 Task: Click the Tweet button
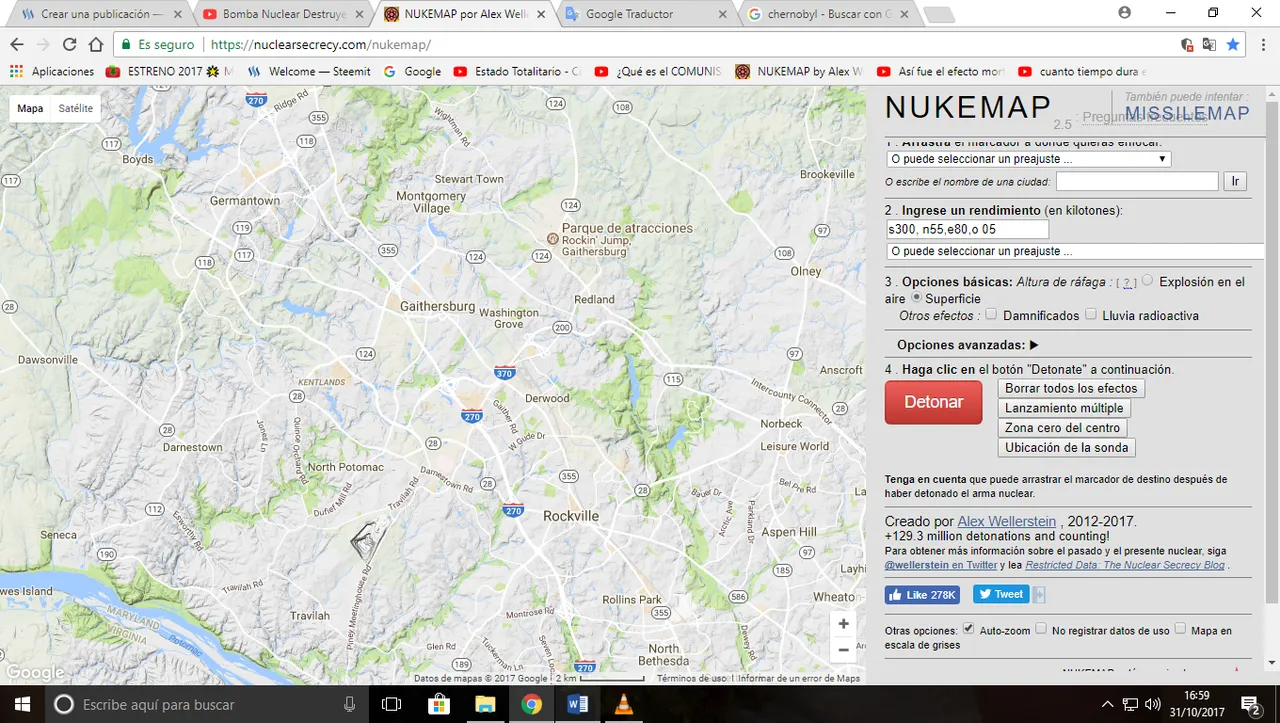point(1001,594)
